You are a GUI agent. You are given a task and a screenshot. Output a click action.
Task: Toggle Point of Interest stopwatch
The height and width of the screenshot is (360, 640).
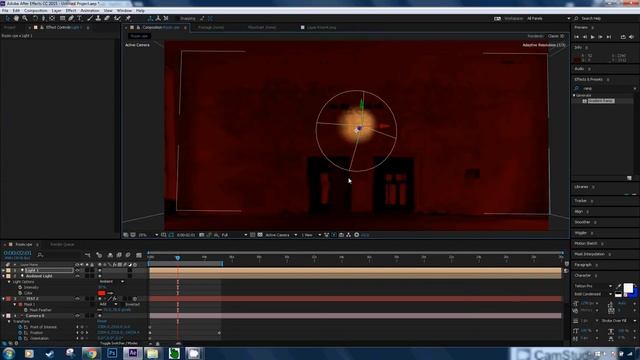pos(20,327)
